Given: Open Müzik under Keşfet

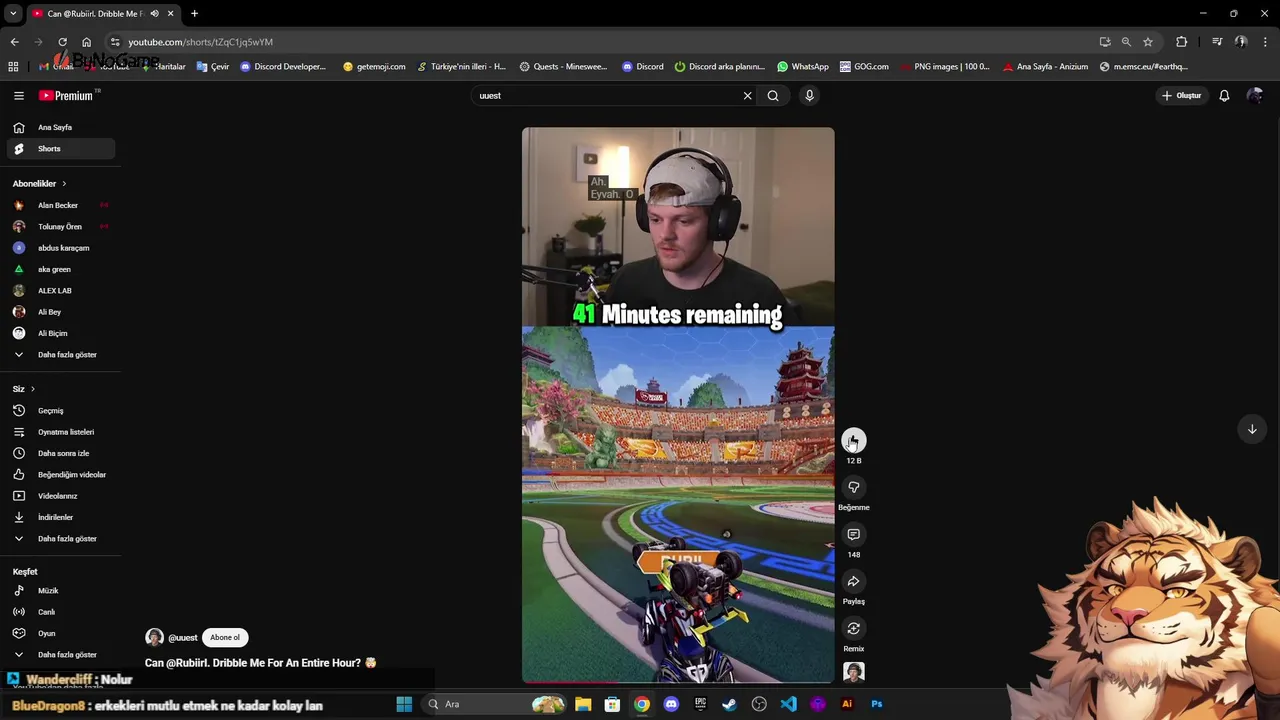Looking at the screenshot, I should tap(61, 591).
